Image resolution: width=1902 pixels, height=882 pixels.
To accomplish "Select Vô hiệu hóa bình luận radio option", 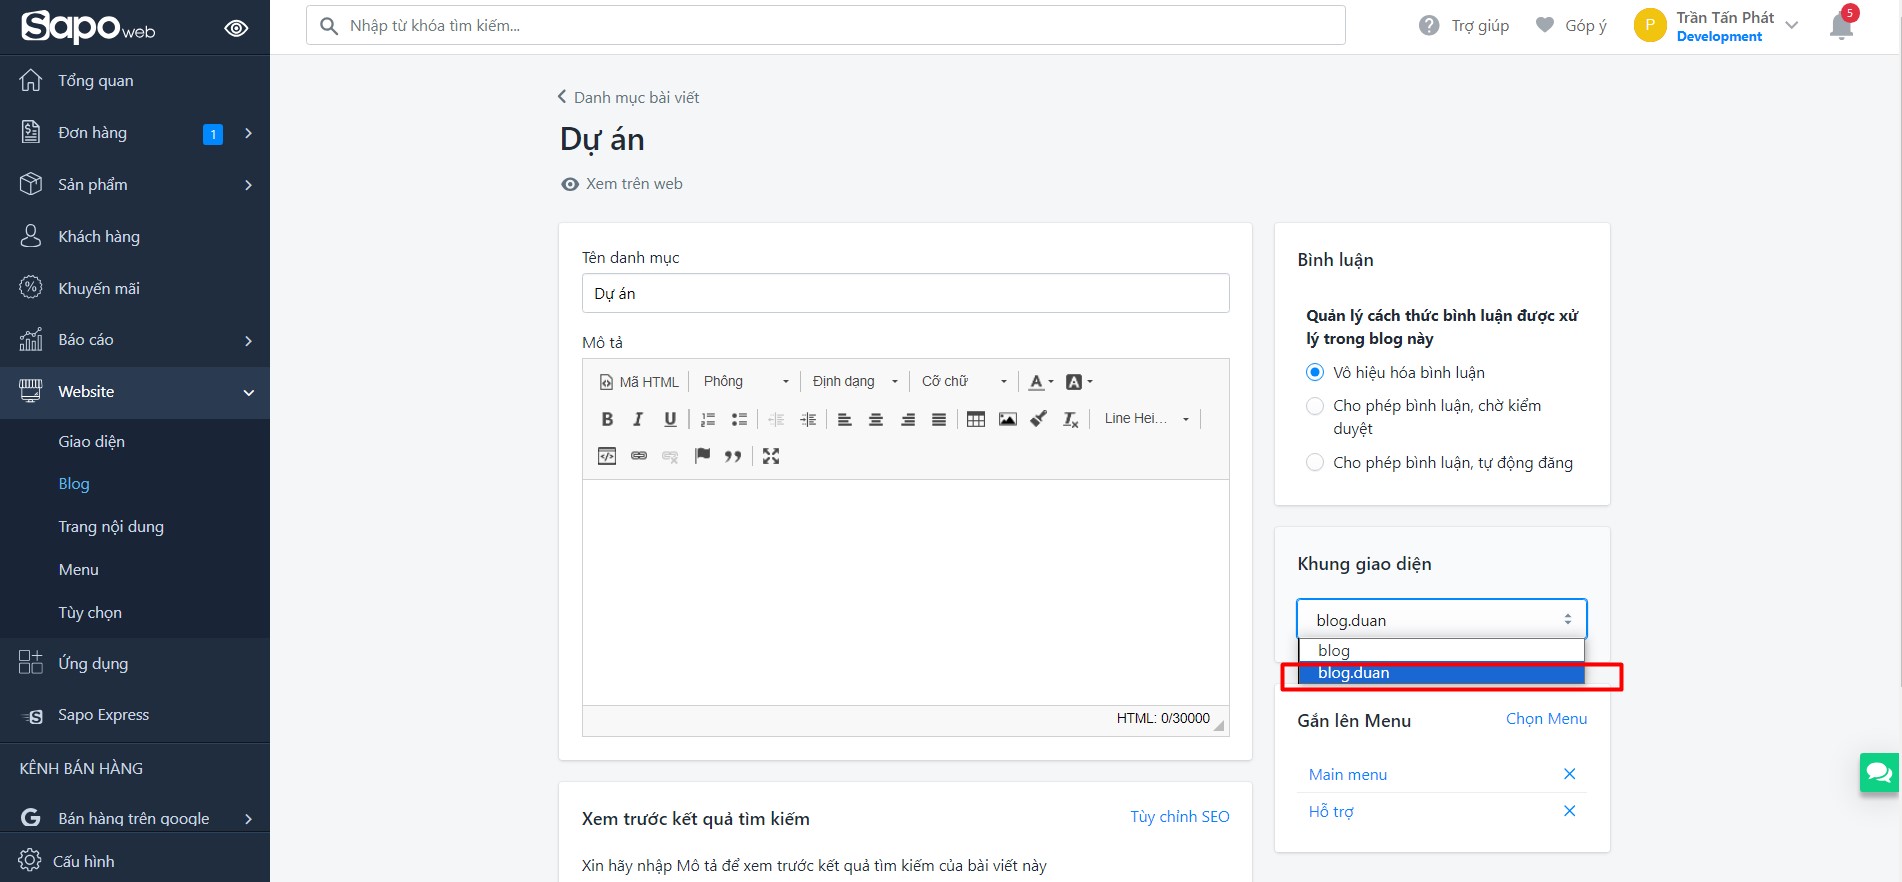I will (x=1315, y=372).
